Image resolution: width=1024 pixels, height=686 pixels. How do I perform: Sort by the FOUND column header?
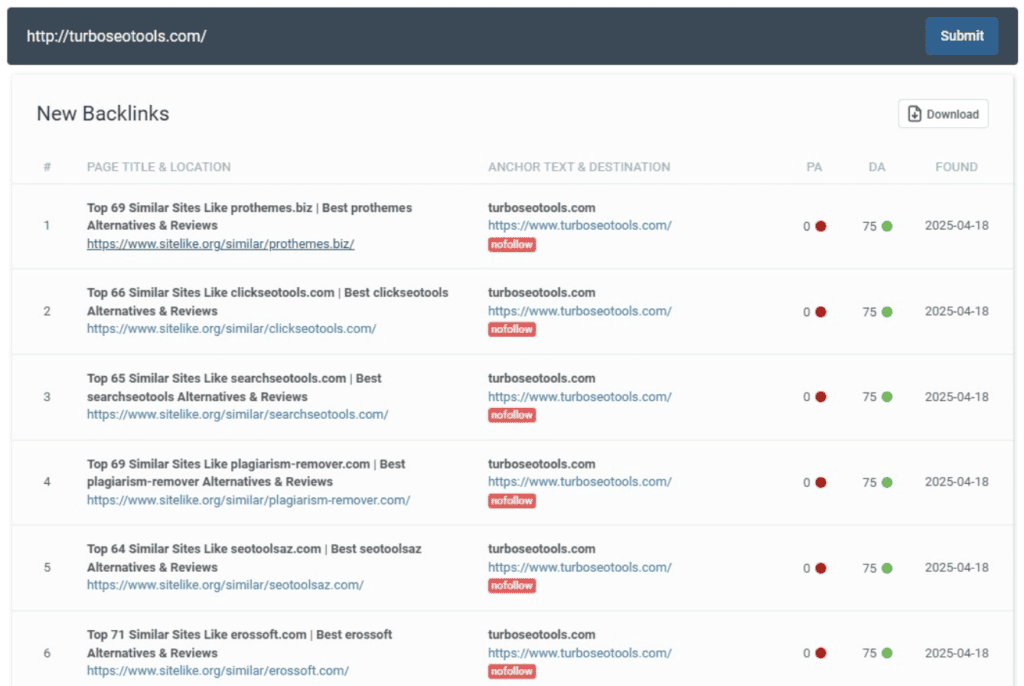[x=956, y=167]
